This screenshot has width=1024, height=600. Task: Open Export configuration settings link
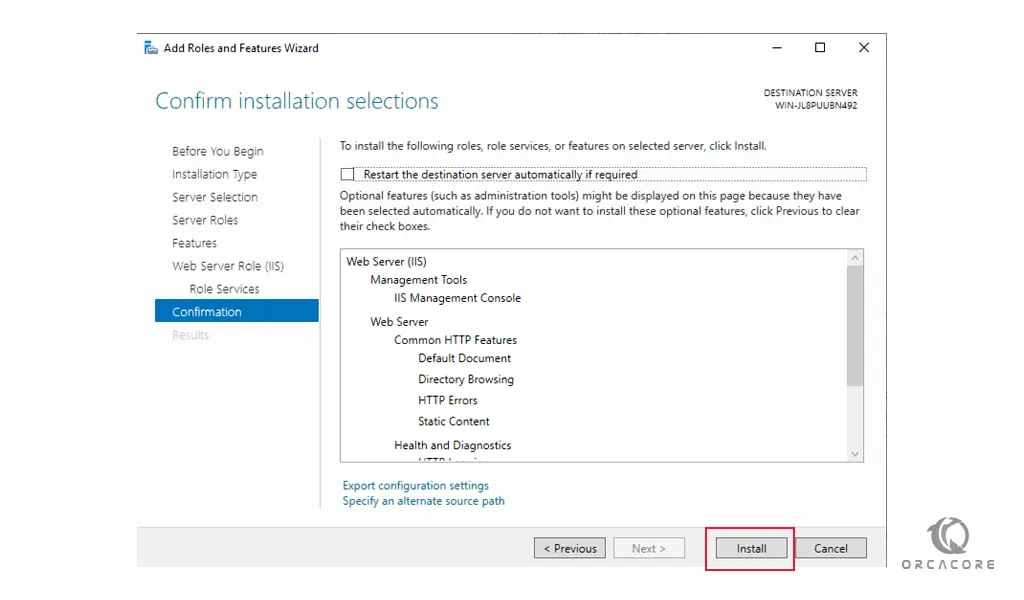415,486
